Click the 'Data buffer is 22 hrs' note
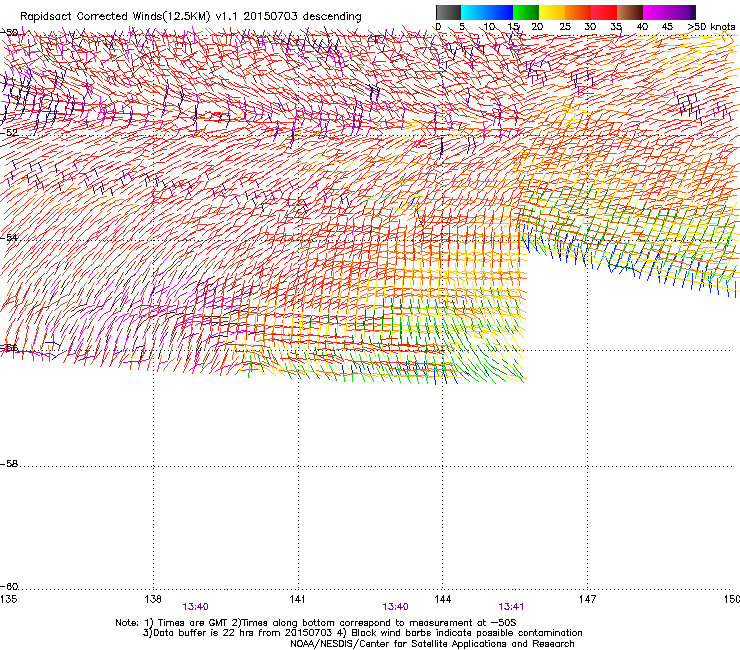The height and width of the screenshot is (650, 740). coord(205,633)
